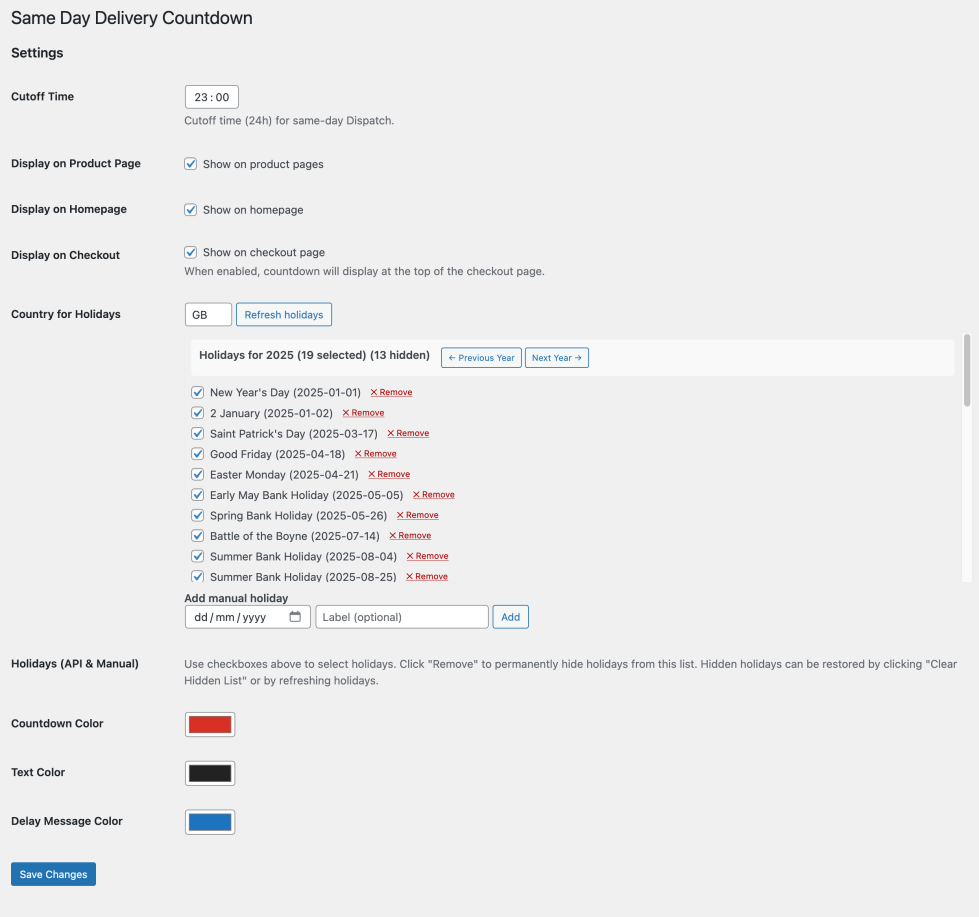The width and height of the screenshot is (979, 917).
Task: Click the Refresh holidays button
Action: [284, 315]
